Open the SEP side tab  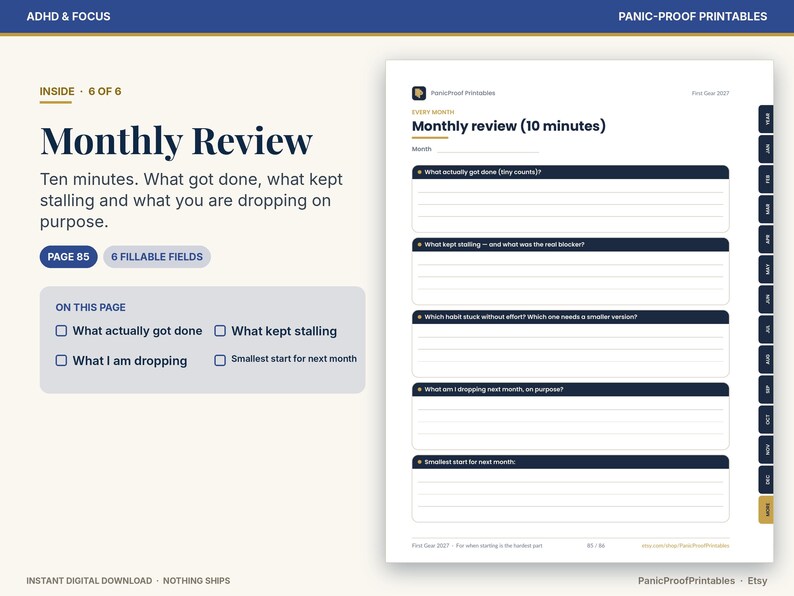click(x=766, y=389)
